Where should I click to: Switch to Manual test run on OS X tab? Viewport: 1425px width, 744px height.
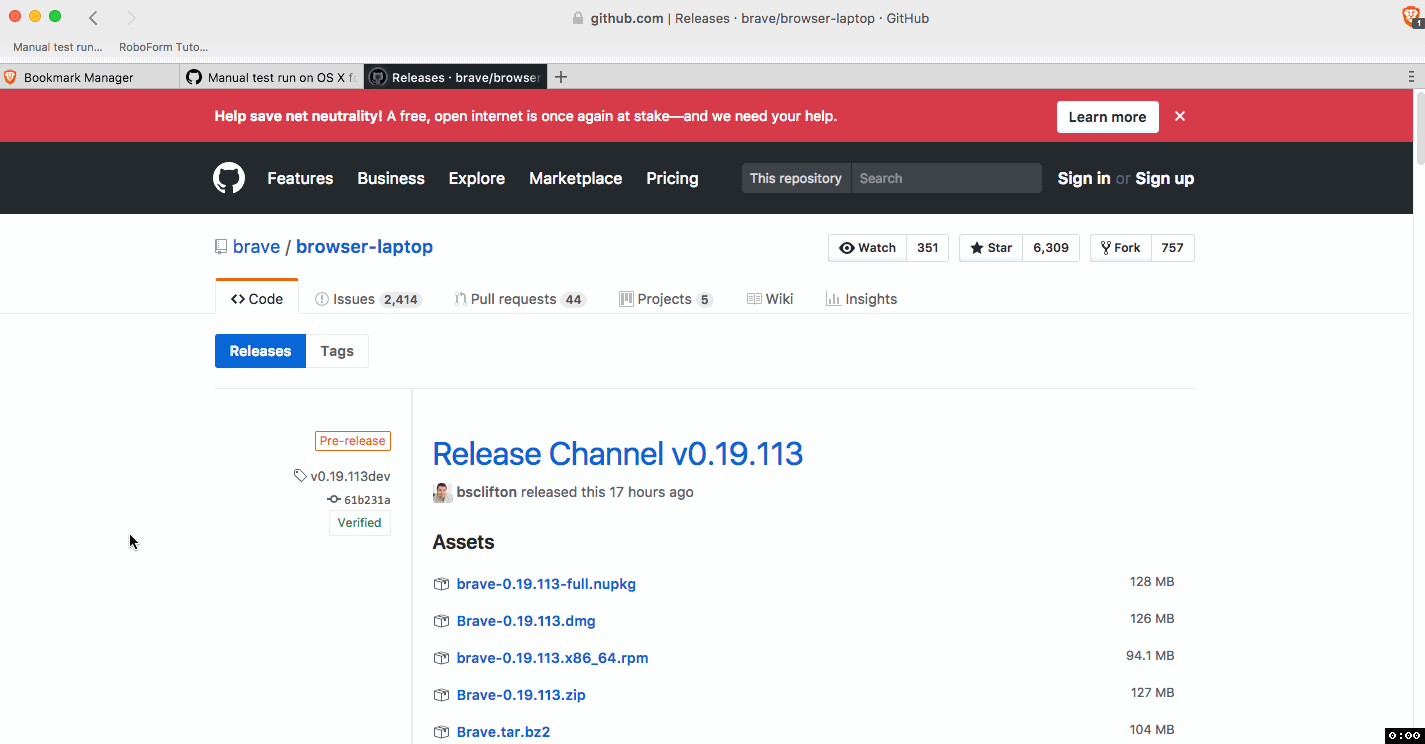[x=272, y=77]
